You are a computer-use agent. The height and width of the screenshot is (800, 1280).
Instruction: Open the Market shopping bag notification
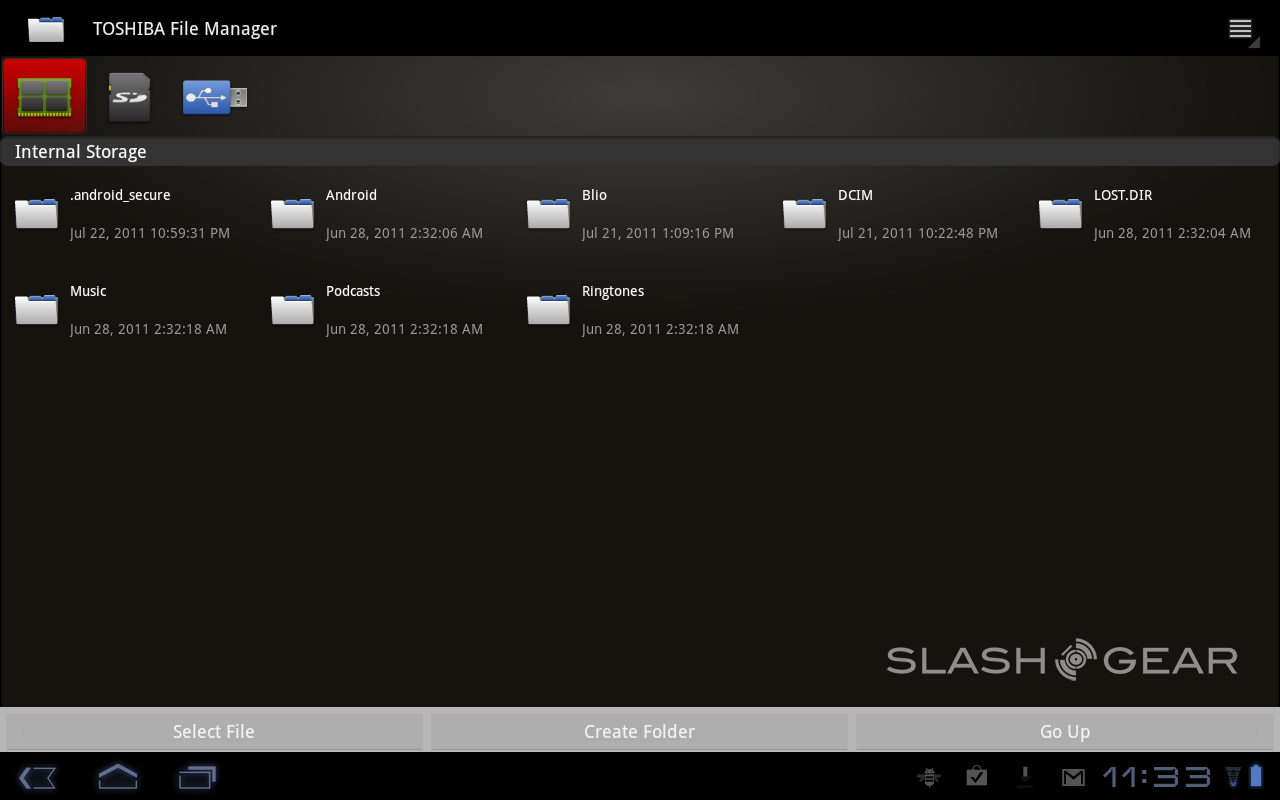click(x=977, y=776)
